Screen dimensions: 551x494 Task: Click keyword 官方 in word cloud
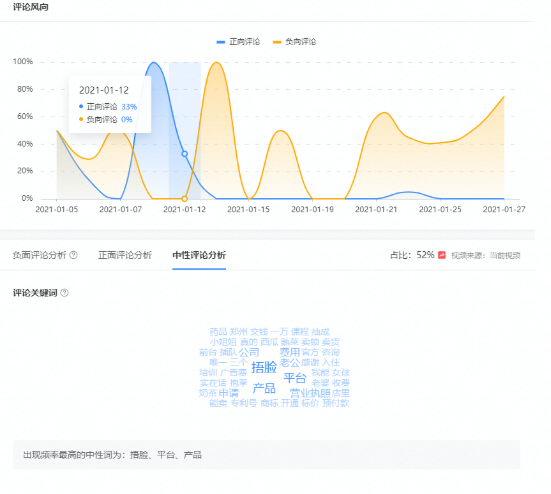coord(310,352)
